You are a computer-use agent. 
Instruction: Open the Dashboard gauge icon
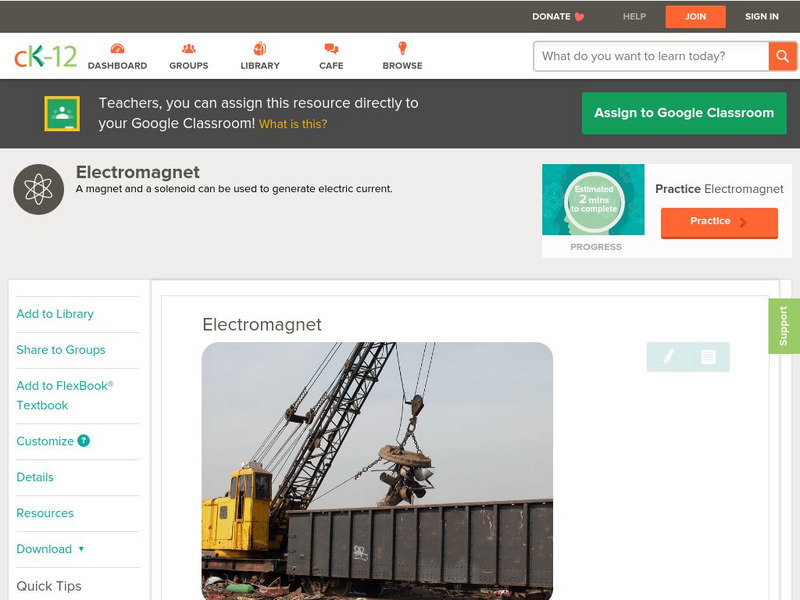coord(117,49)
